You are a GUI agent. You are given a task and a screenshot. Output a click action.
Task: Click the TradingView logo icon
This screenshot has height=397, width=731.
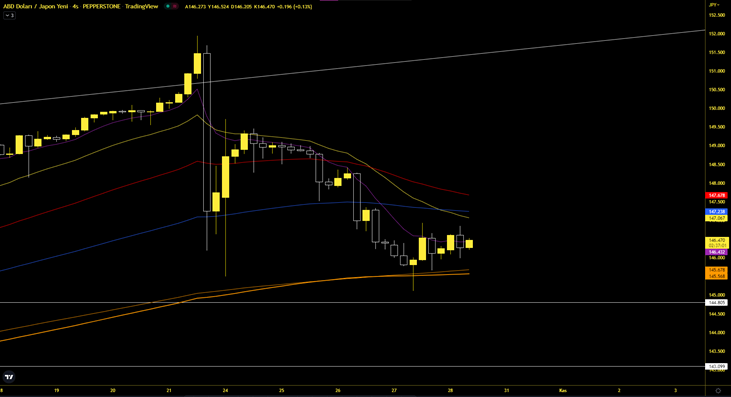click(9, 376)
